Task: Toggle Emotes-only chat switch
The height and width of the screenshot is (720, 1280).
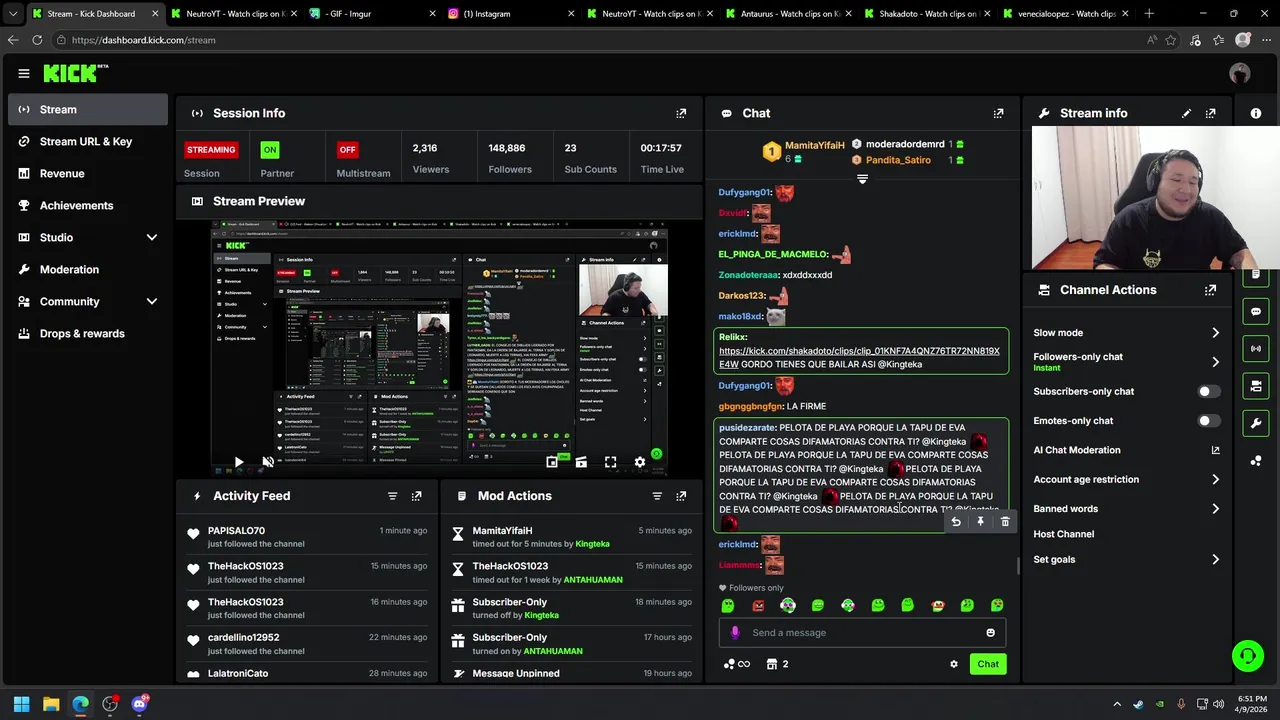Action: coord(1209,421)
